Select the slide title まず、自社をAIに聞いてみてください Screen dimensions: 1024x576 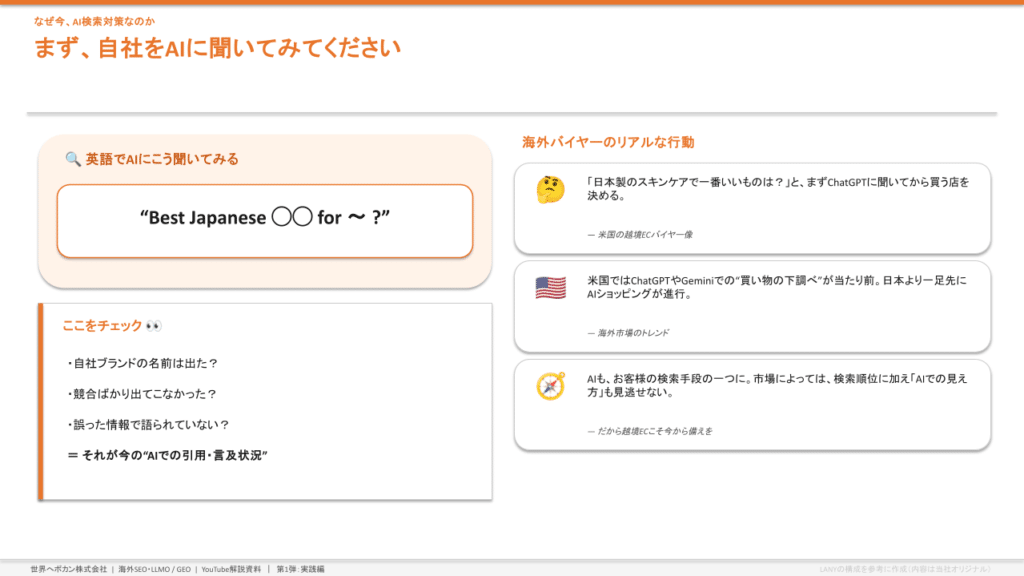(217, 48)
